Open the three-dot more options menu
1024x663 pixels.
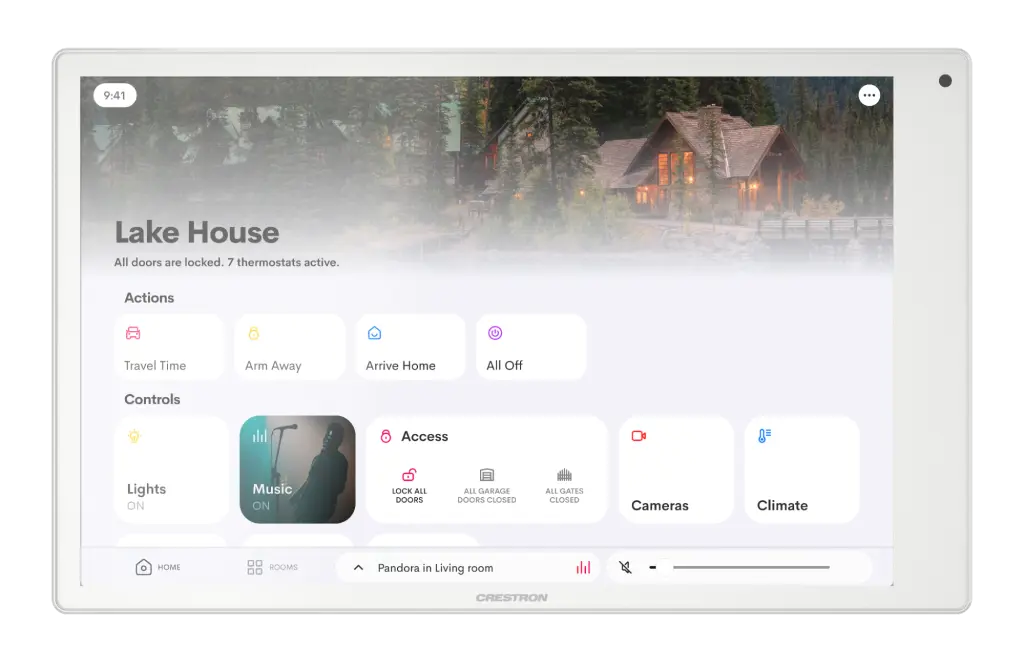[x=869, y=95]
